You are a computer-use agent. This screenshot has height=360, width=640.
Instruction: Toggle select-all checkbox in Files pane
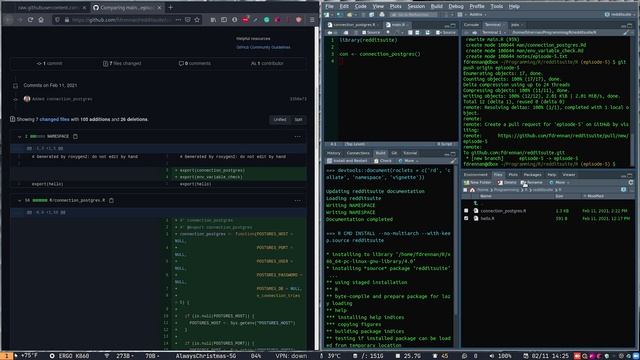click(465, 190)
